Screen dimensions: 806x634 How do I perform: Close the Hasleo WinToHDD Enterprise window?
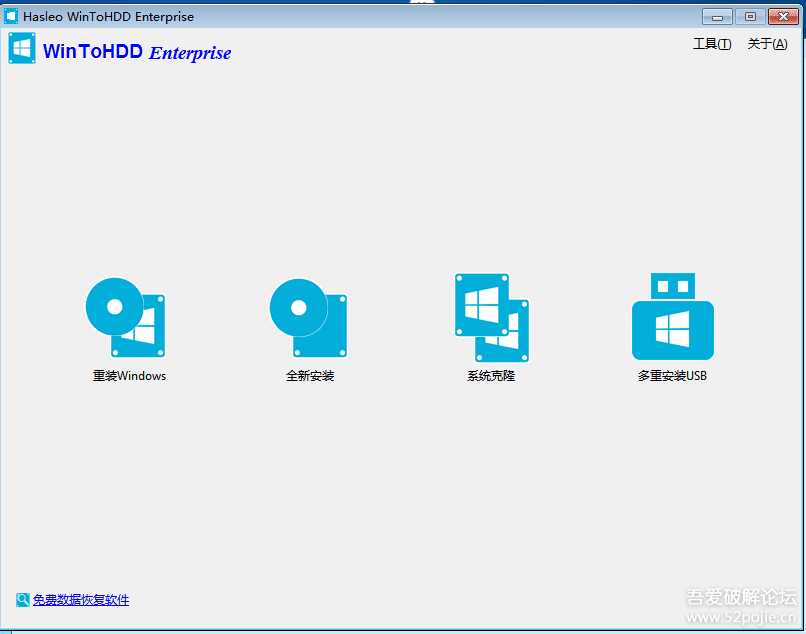[x=782, y=16]
